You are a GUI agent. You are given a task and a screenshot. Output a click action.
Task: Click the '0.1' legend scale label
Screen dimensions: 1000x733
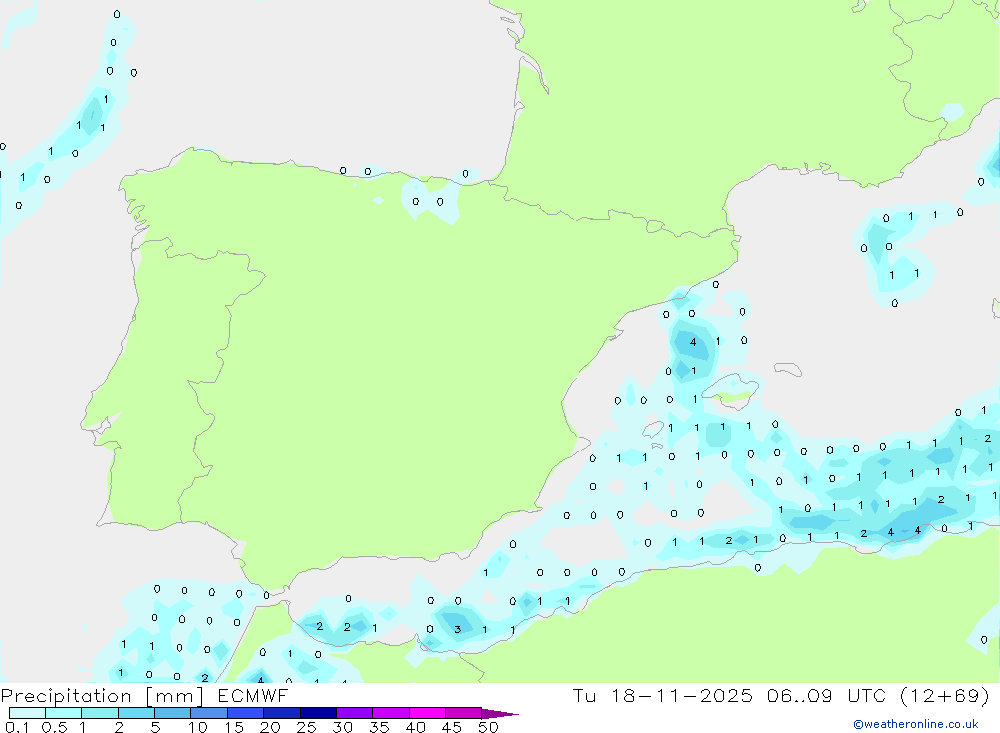(x=17, y=727)
